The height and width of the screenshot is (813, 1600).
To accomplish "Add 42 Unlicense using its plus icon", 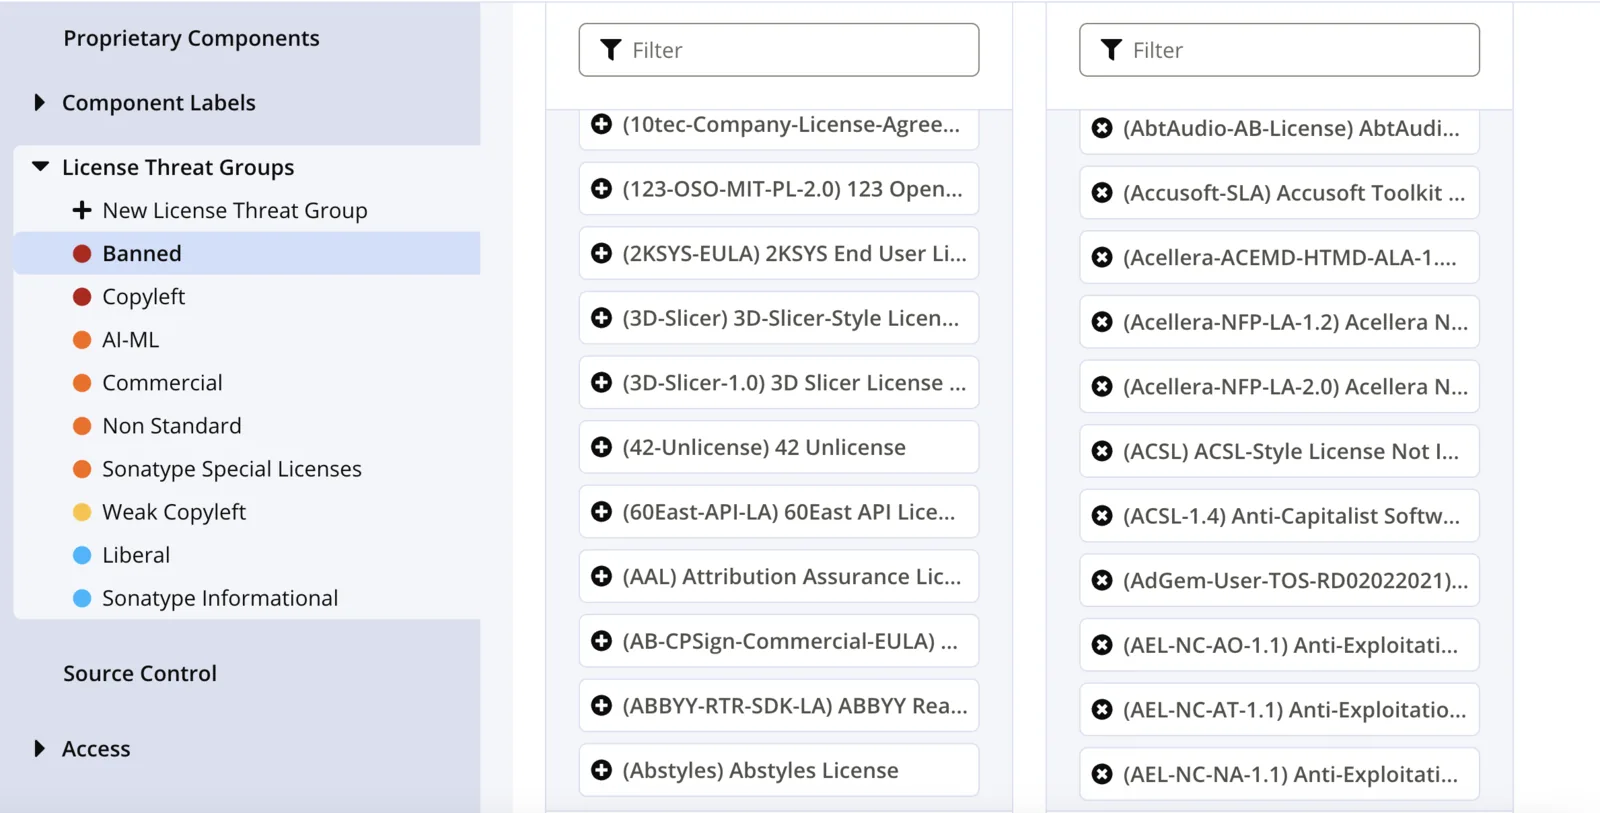I will (601, 447).
